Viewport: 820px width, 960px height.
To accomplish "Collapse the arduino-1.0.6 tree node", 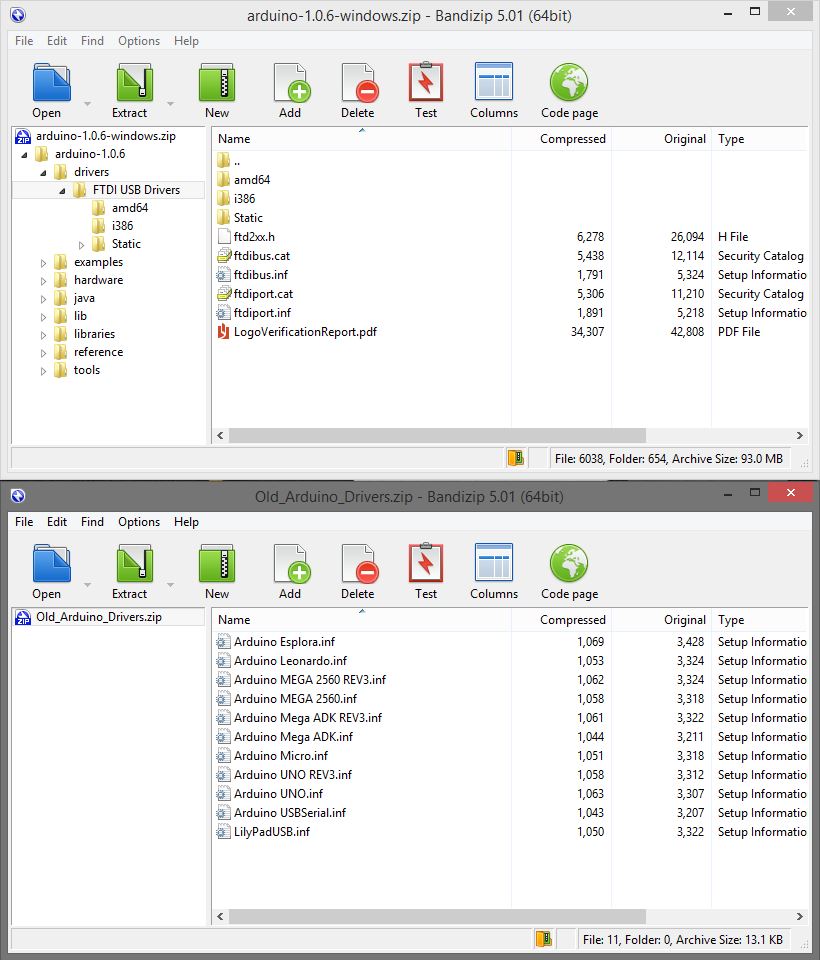I will 24,155.
